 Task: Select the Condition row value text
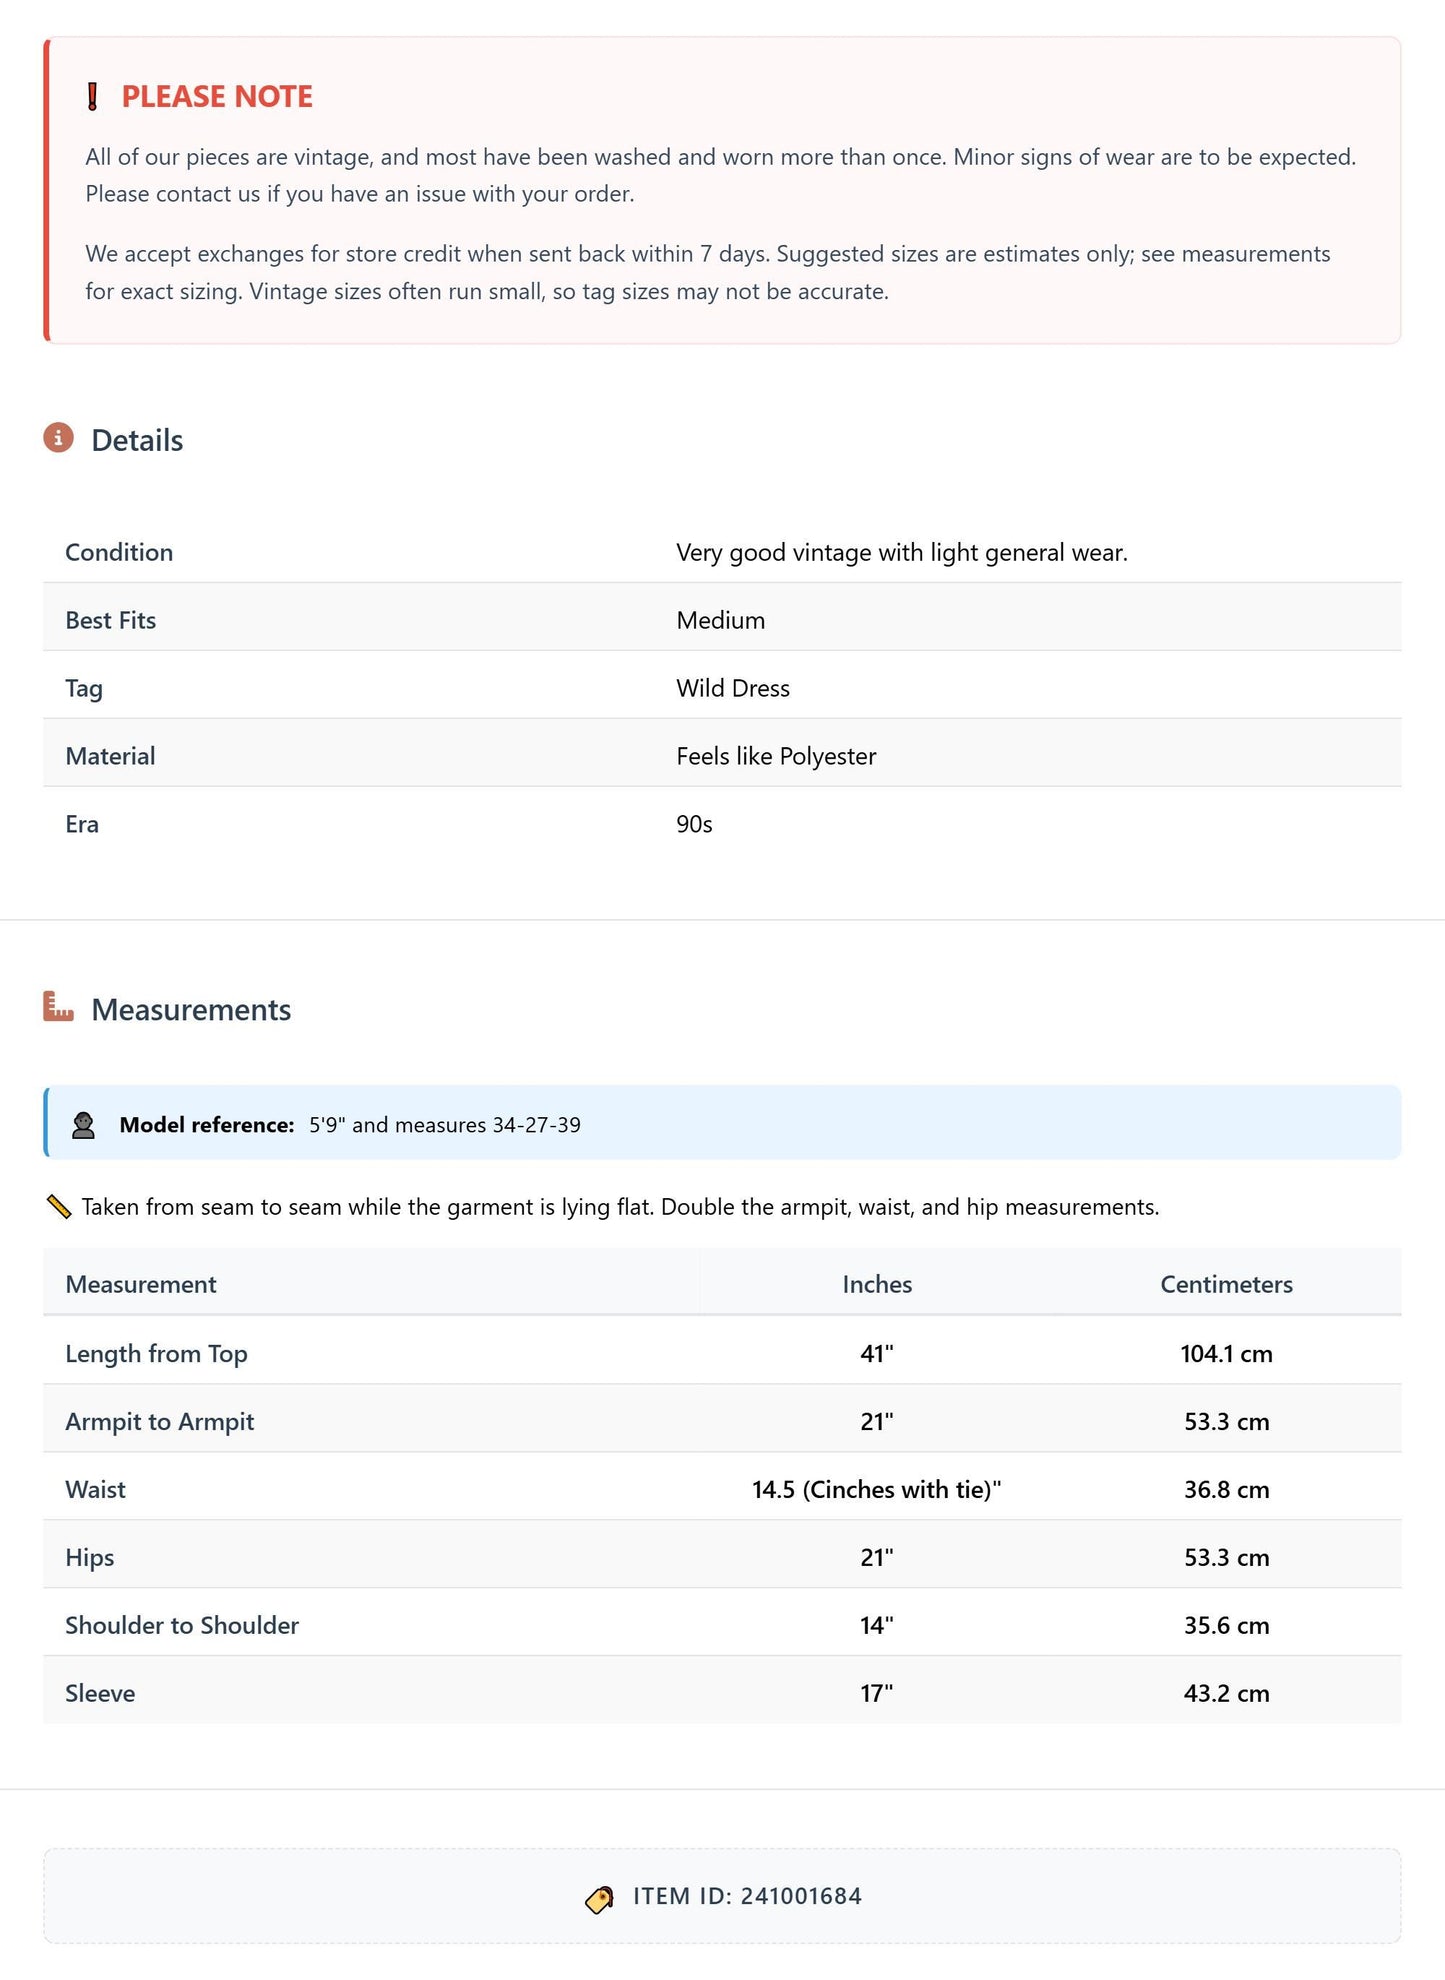coord(902,552)
